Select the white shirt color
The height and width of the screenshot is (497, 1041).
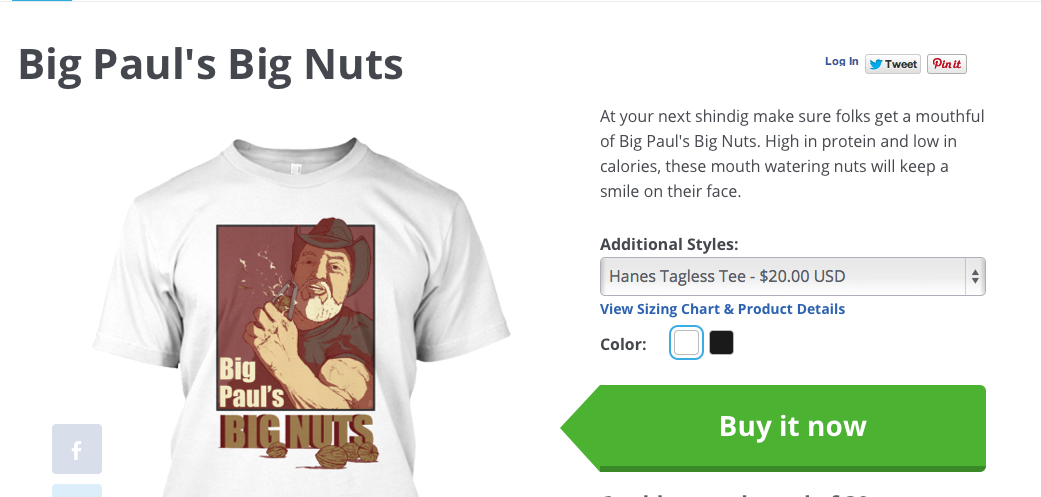point(687,343)
